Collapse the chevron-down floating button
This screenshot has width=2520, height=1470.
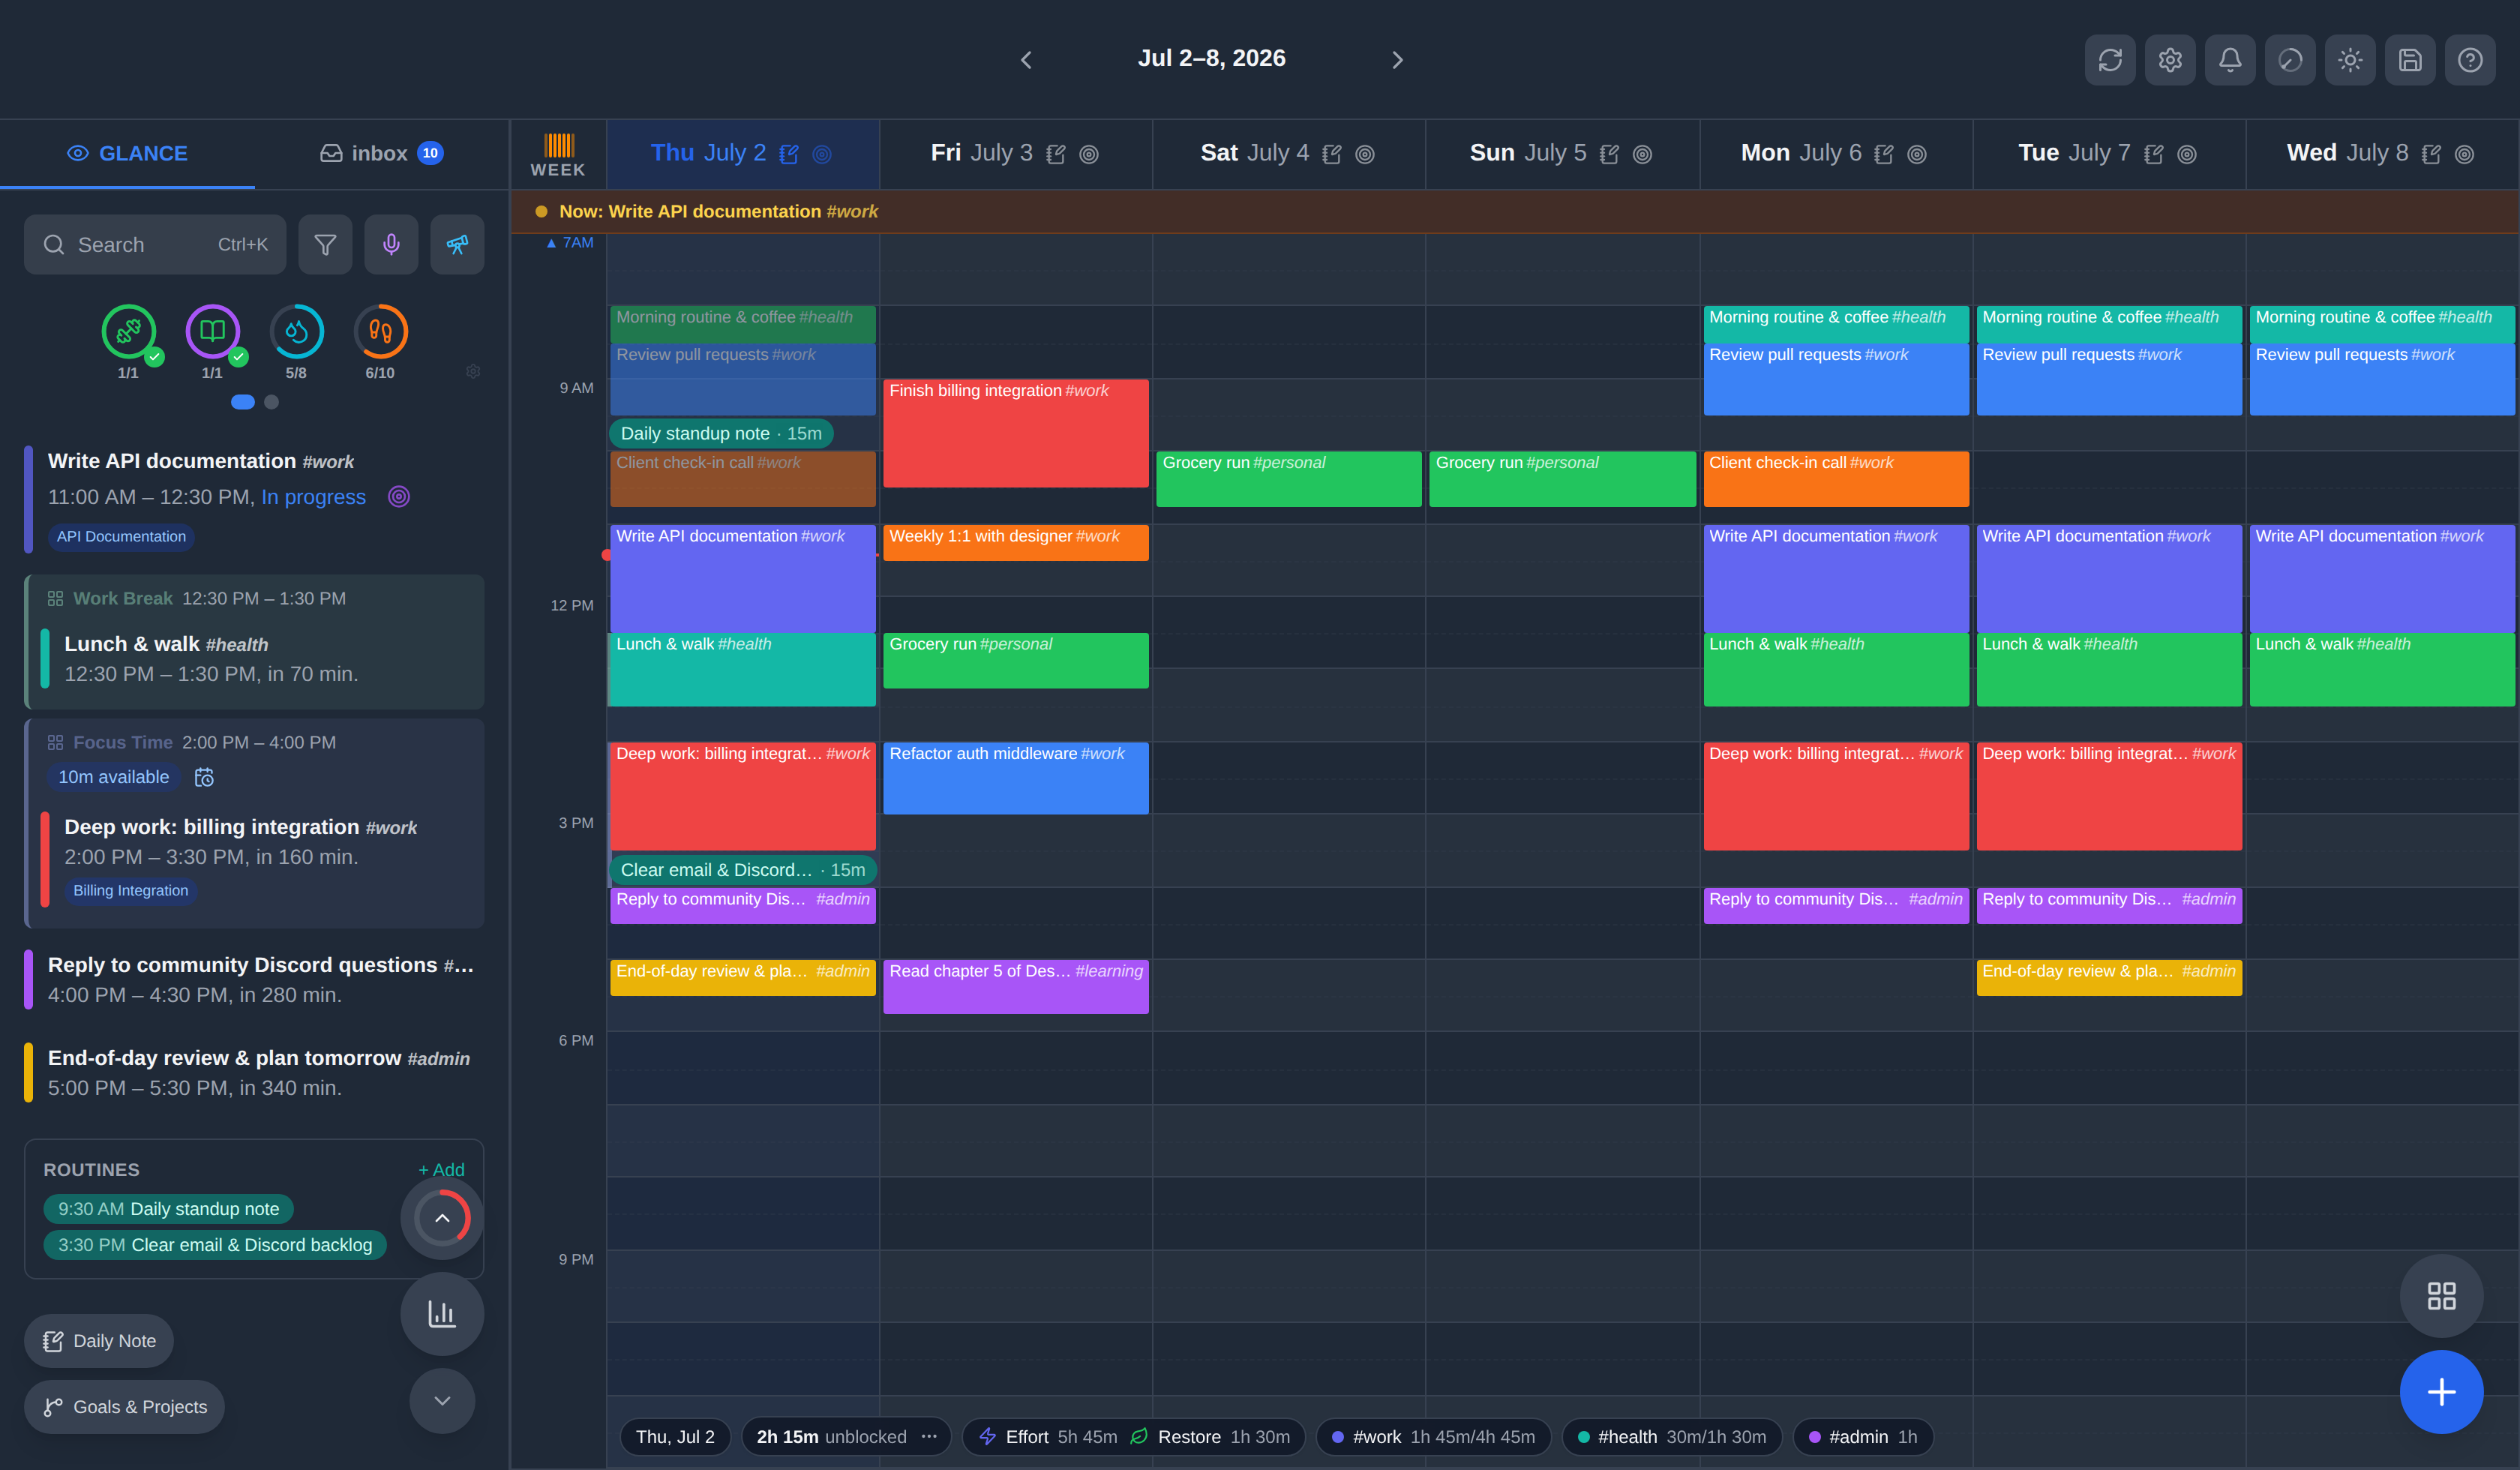442,1400
